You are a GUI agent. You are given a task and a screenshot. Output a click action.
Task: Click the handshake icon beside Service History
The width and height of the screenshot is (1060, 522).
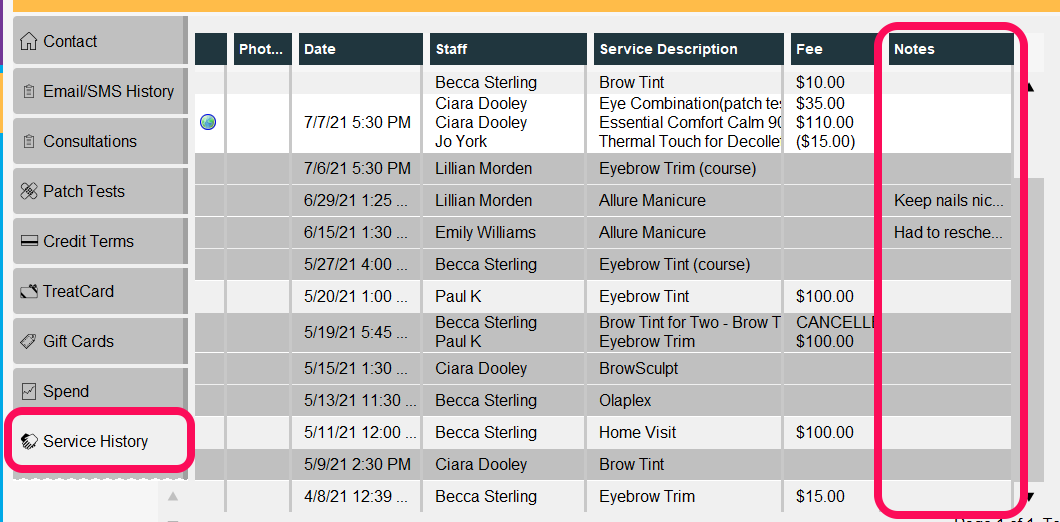[x=29, y=442]
